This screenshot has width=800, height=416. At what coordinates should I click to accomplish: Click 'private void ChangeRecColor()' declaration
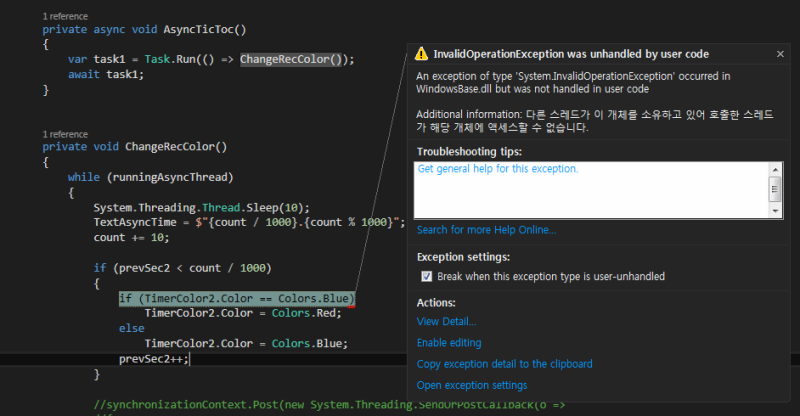pyautogui.click(x=135, y=147)
